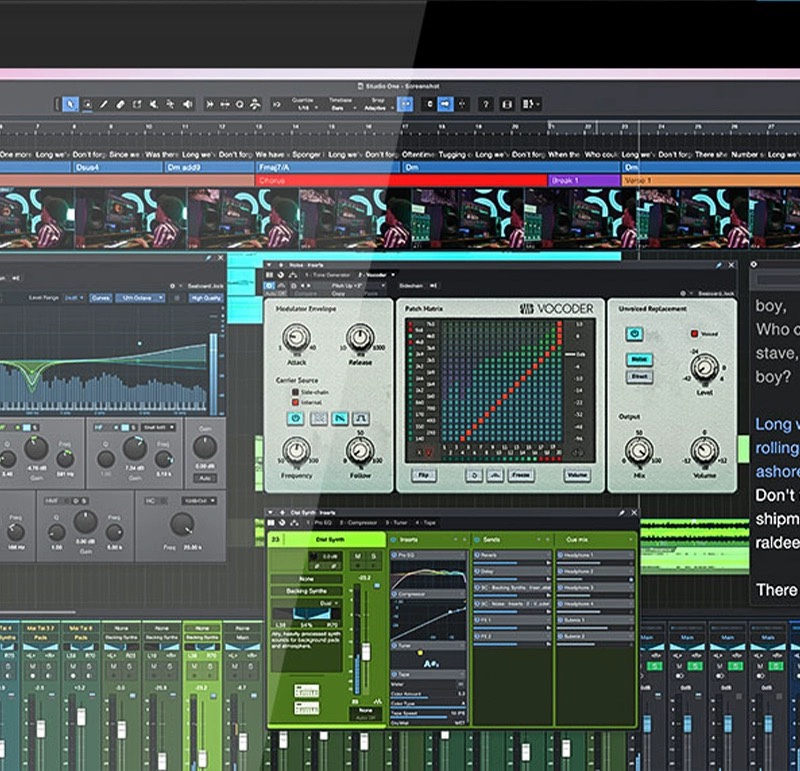Toggle the Reverb send power icon
This screenshot has height=771, width=800.
click(477, 555)
